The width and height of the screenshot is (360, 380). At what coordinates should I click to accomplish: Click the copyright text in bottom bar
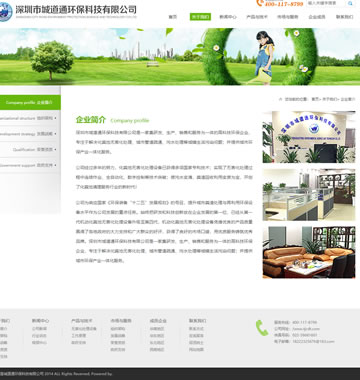tap(56, 374)
